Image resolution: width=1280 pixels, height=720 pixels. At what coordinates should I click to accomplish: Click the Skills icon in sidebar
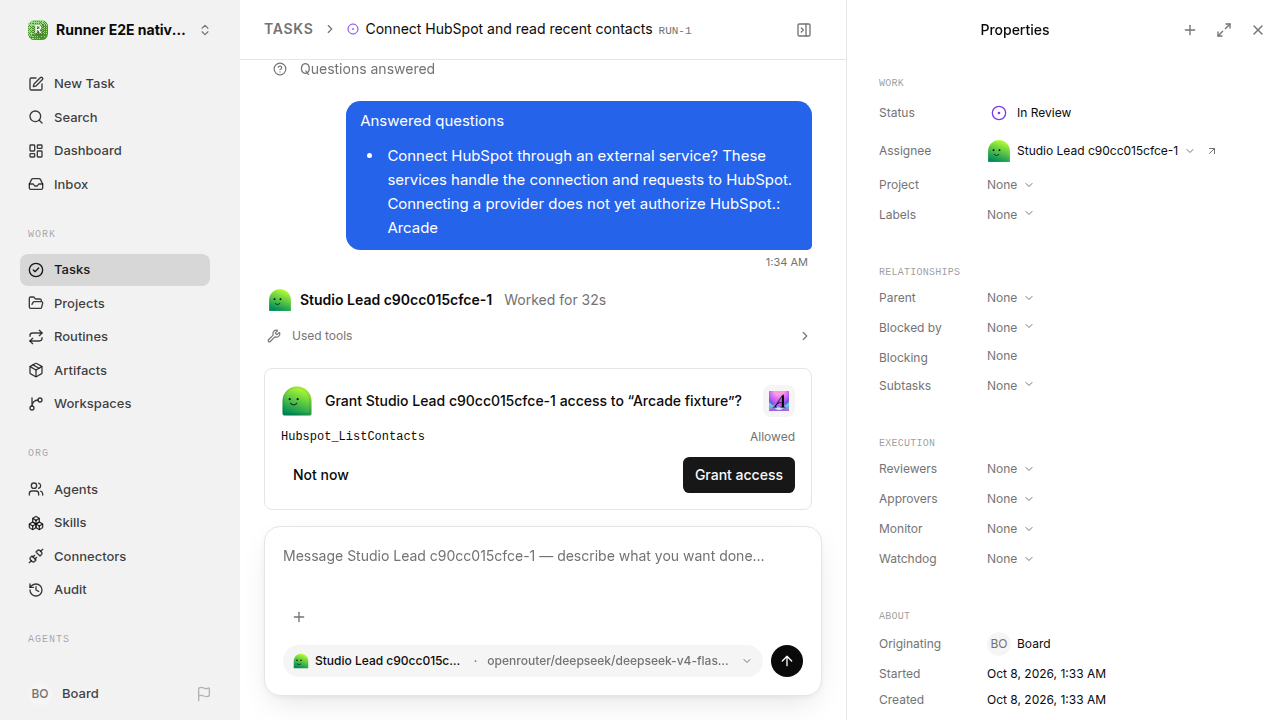pyautogui.click(x=36, y=523)
